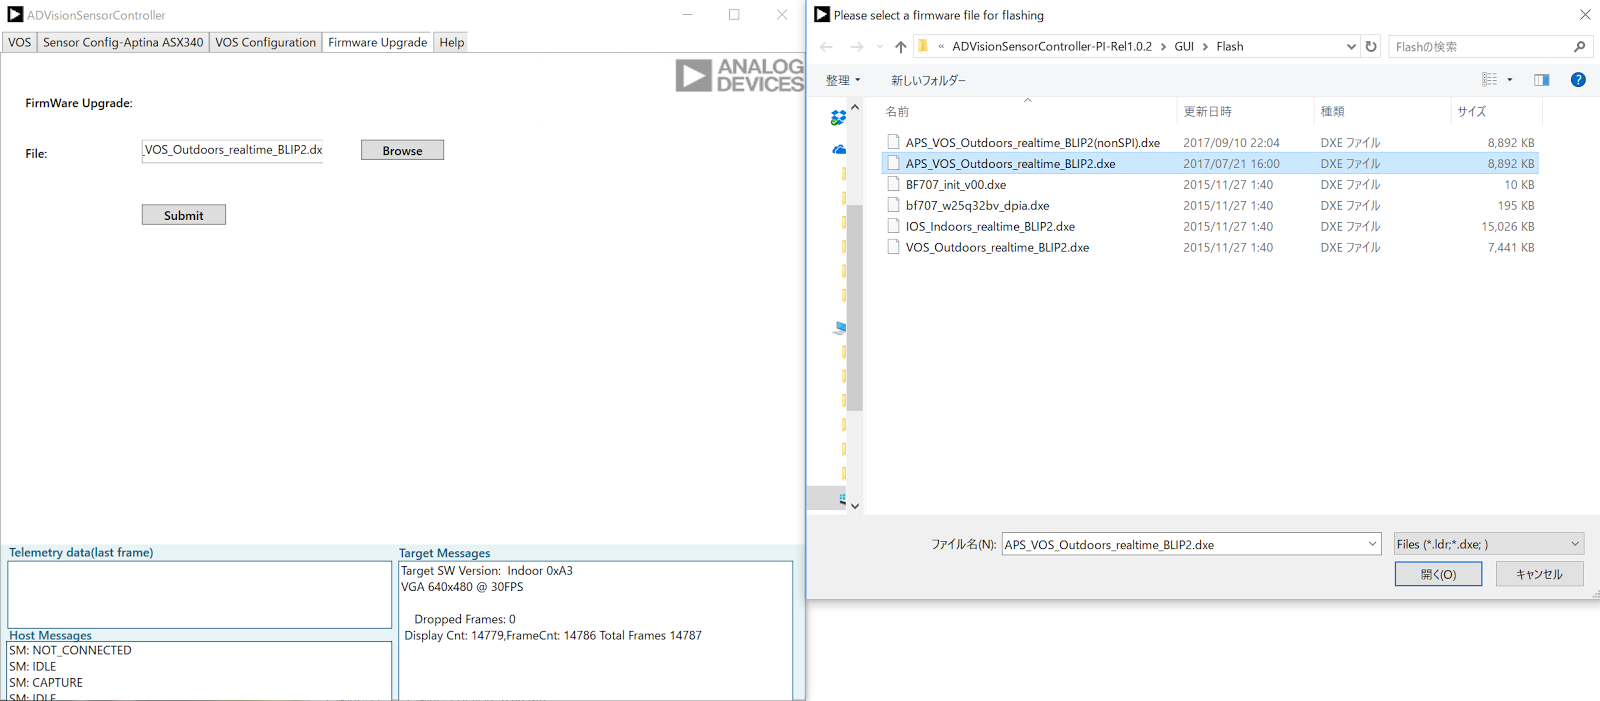This screenshot has height=701, width=1600.
Task: Select IOS_Indoors_realtime_BLIP2.dxe file
Action: point(990,227)
